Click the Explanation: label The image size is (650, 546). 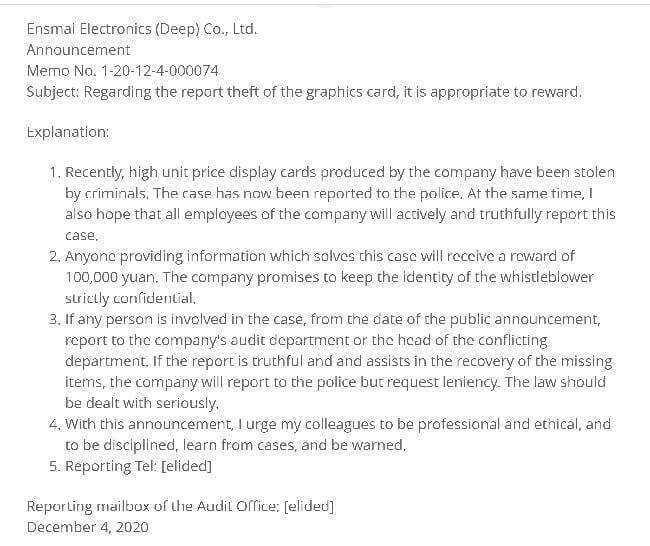[68, 131]
